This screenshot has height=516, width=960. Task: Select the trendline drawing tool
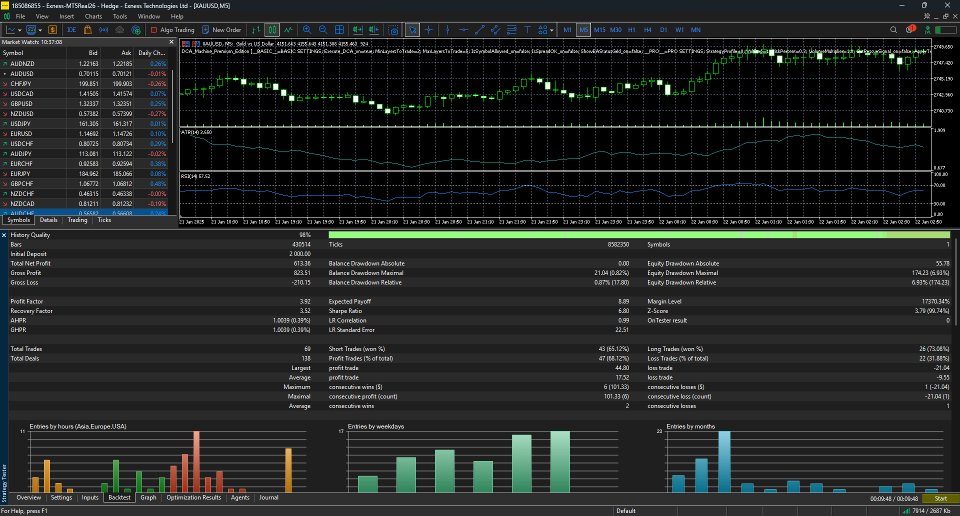[479, 29]
